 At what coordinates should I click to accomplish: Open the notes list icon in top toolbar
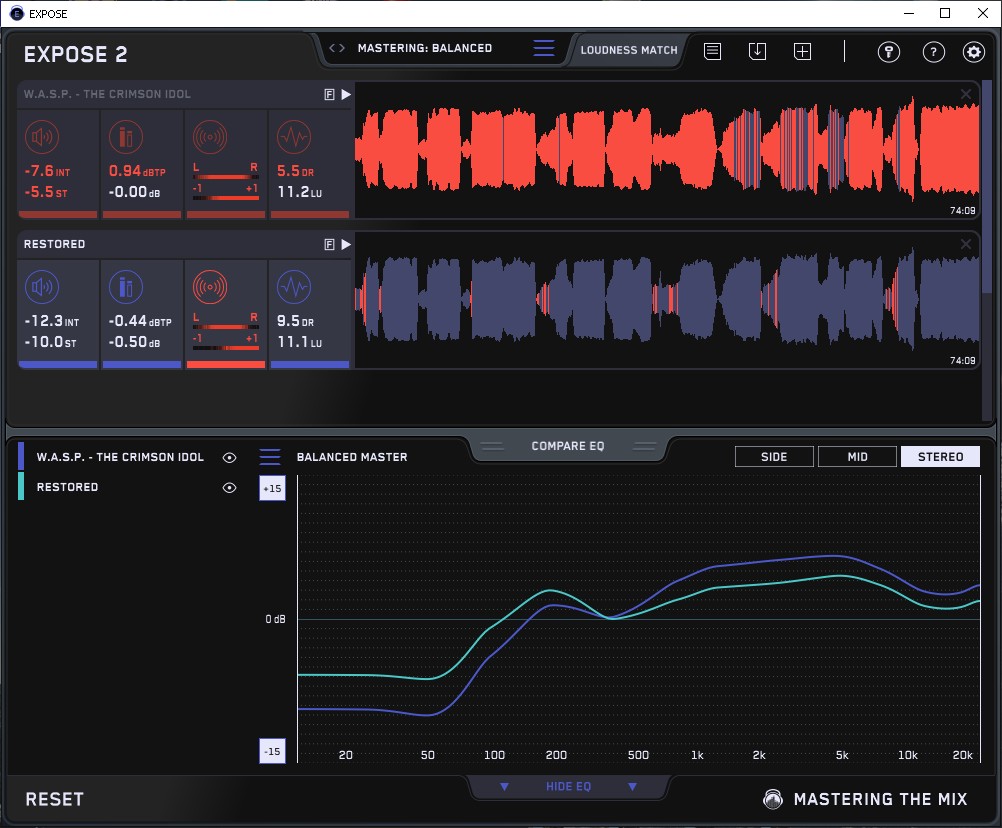(712, 52)
